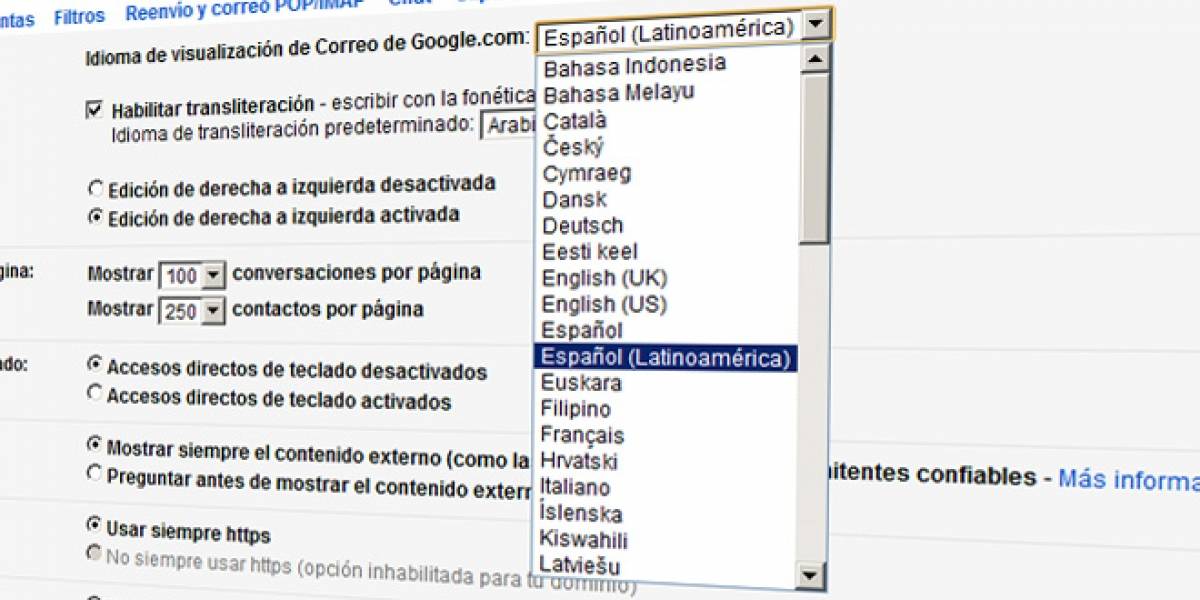
Task: Choose English (US) from language list
Action: (604, 304)
